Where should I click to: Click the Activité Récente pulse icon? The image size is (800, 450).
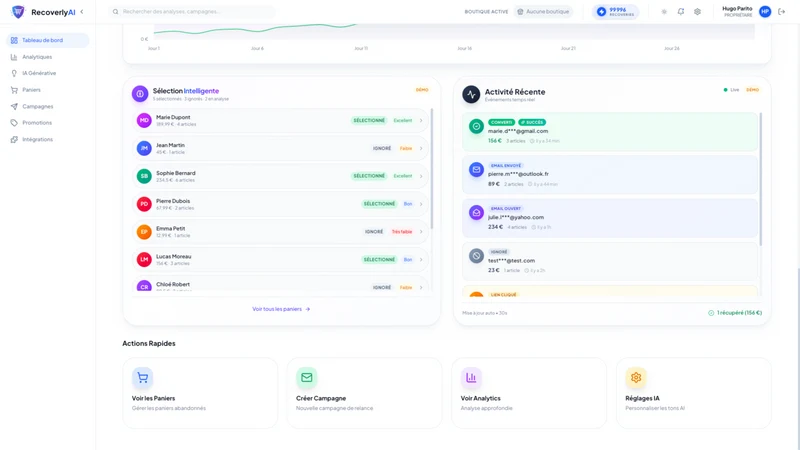tap(471, 94)
